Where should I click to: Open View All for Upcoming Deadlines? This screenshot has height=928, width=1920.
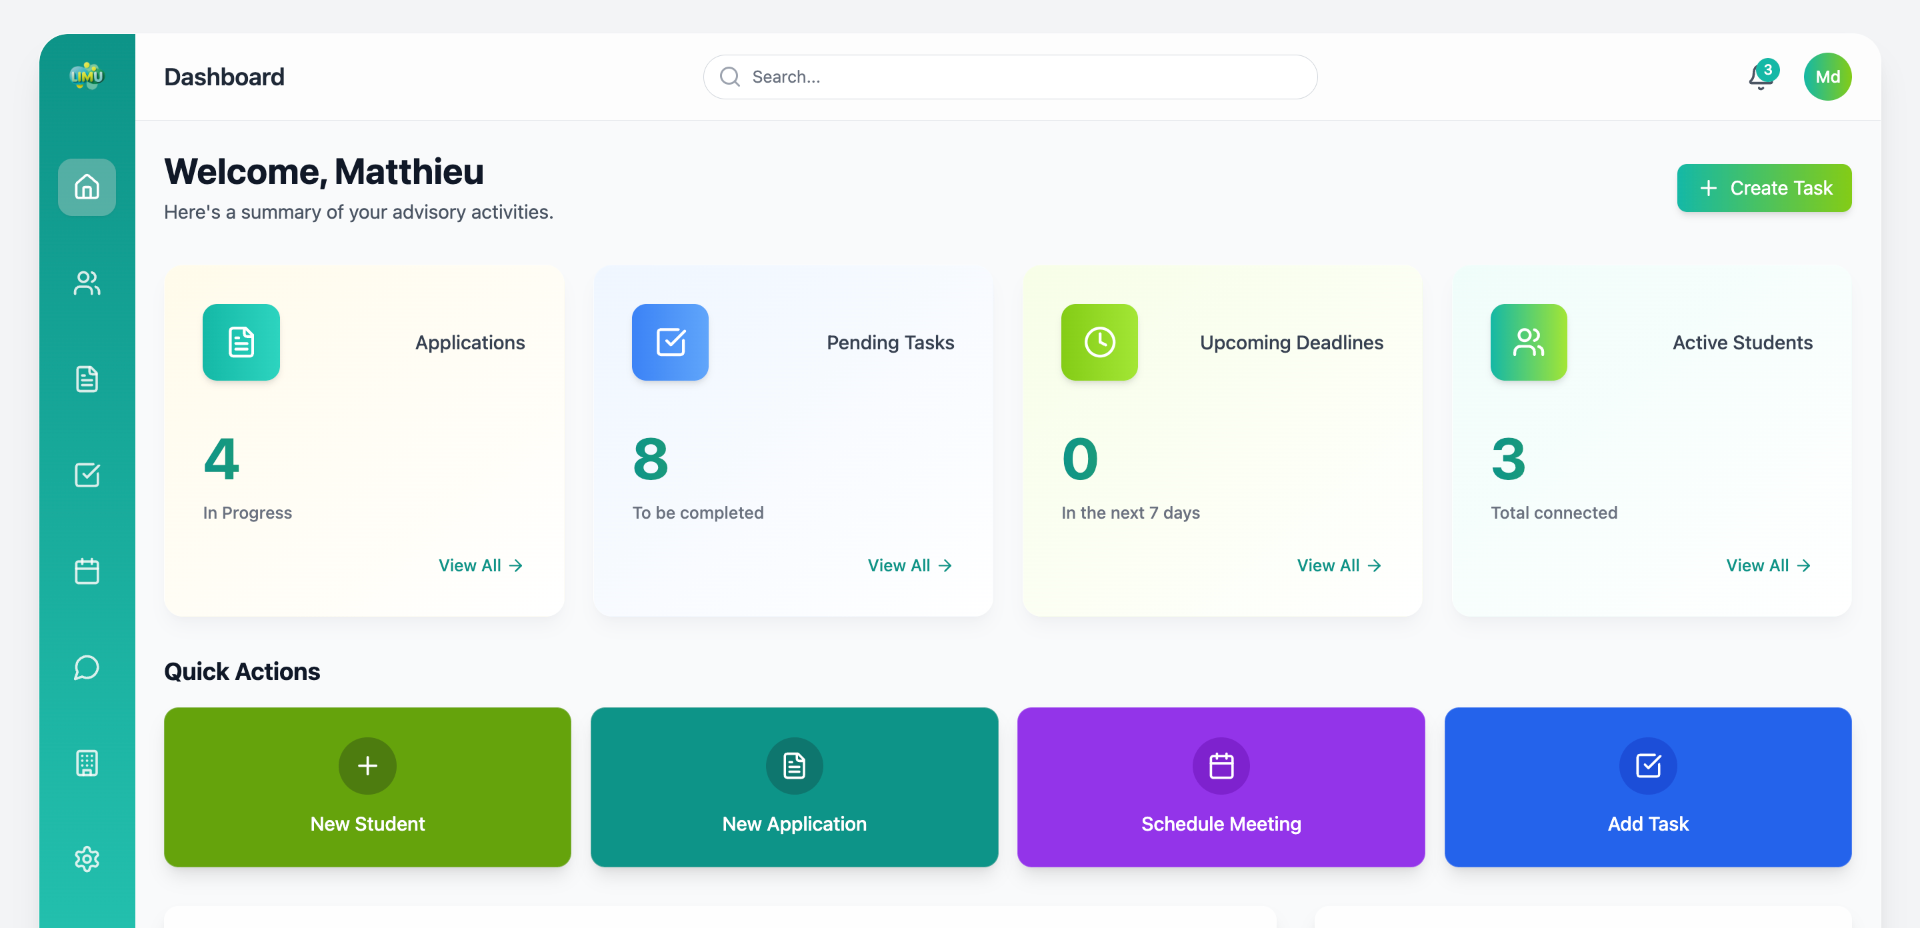pyautogui.click(x=1338, y=565)
